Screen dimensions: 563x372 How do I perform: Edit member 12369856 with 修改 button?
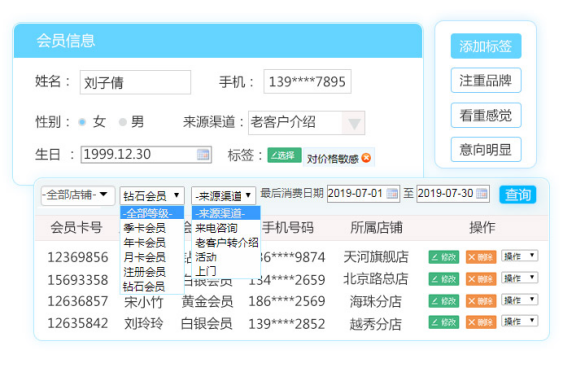pos(444,257)
